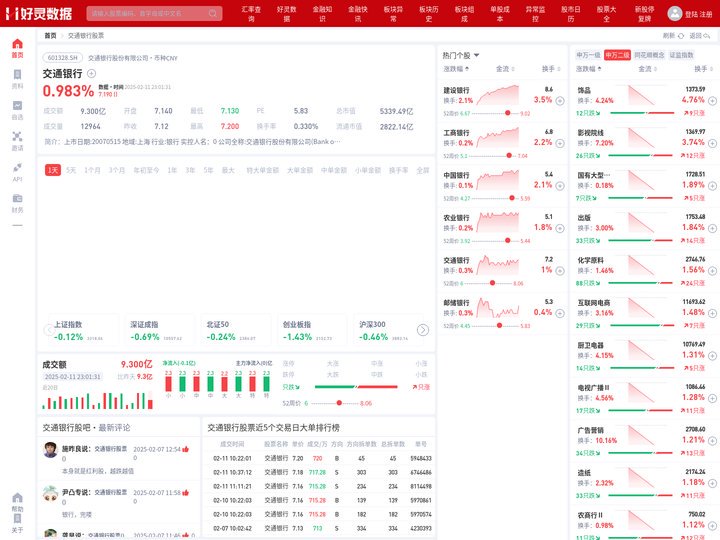Click the 返回 back button
720x540 pixels.
coord(699,35)
